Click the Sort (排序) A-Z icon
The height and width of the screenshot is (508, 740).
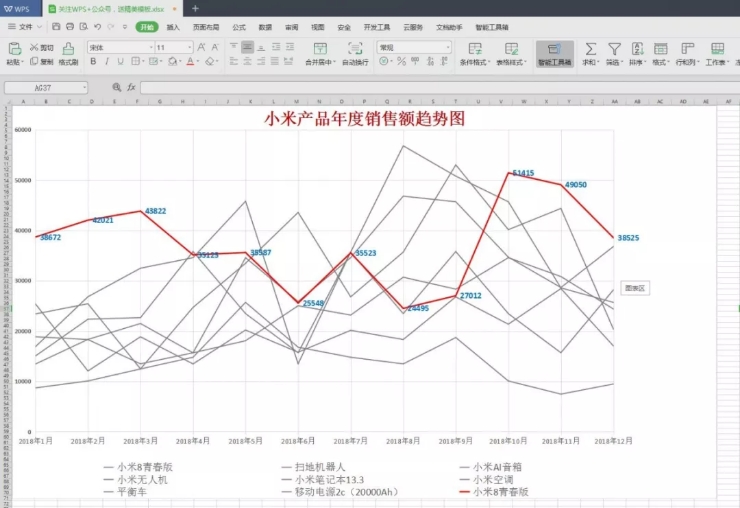pos(638,49)
